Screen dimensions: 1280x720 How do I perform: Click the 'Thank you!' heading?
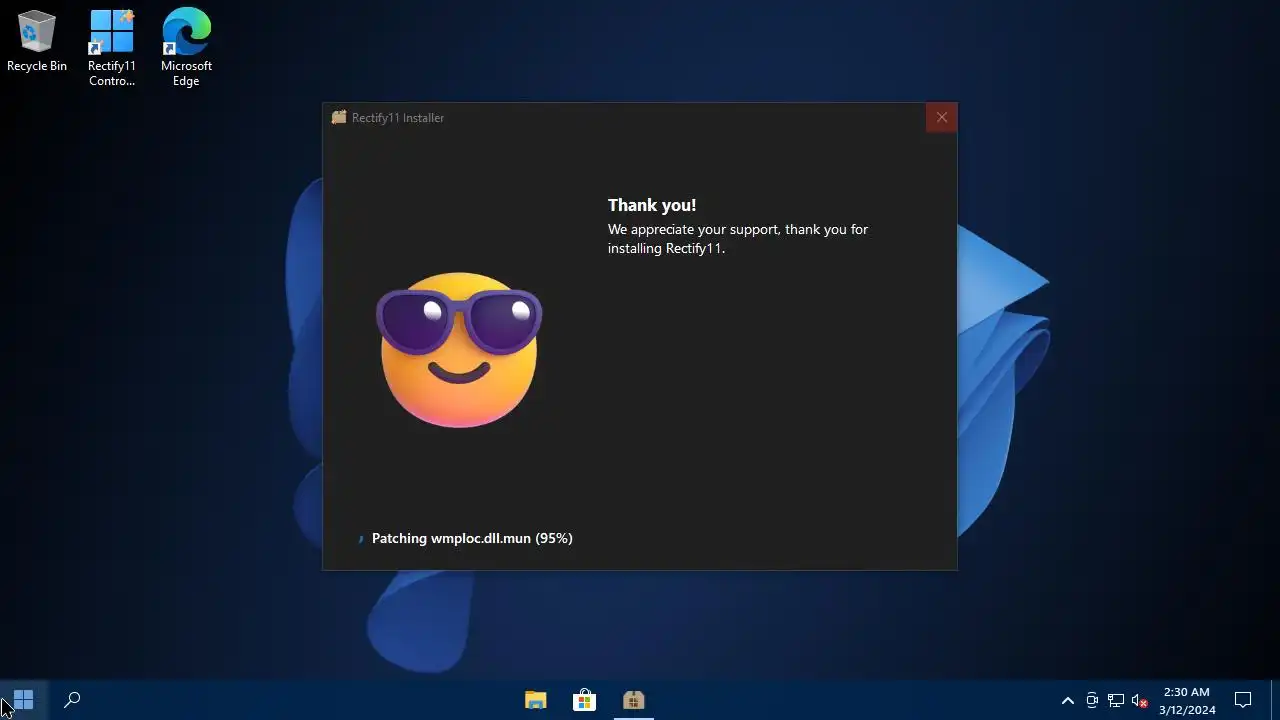pos(652,205)
